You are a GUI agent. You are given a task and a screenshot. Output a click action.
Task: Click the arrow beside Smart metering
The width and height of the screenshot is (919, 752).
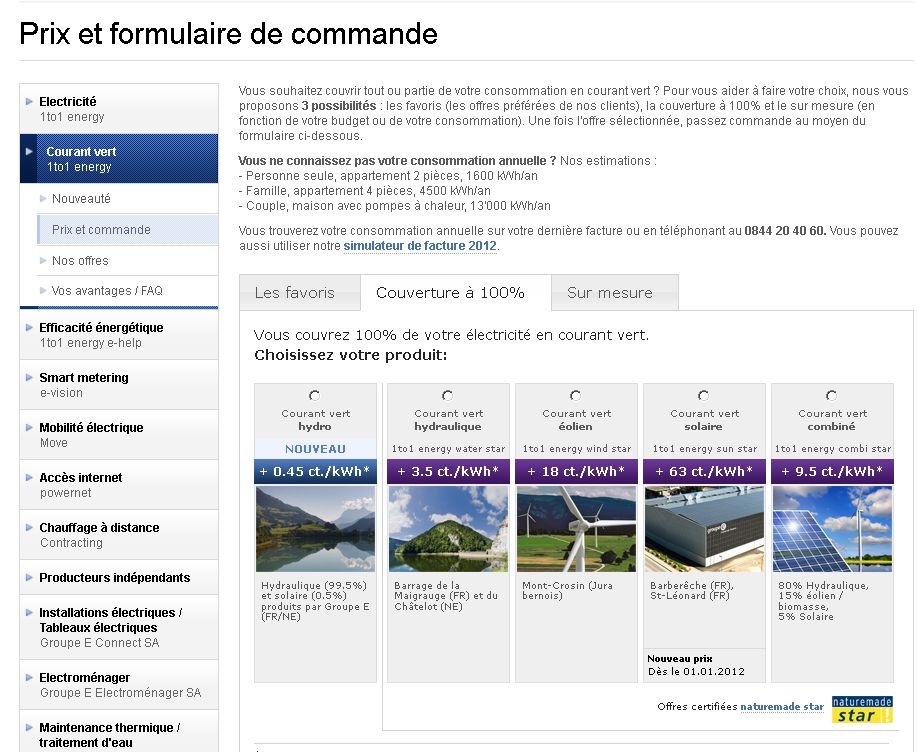[x=29, y=377]
